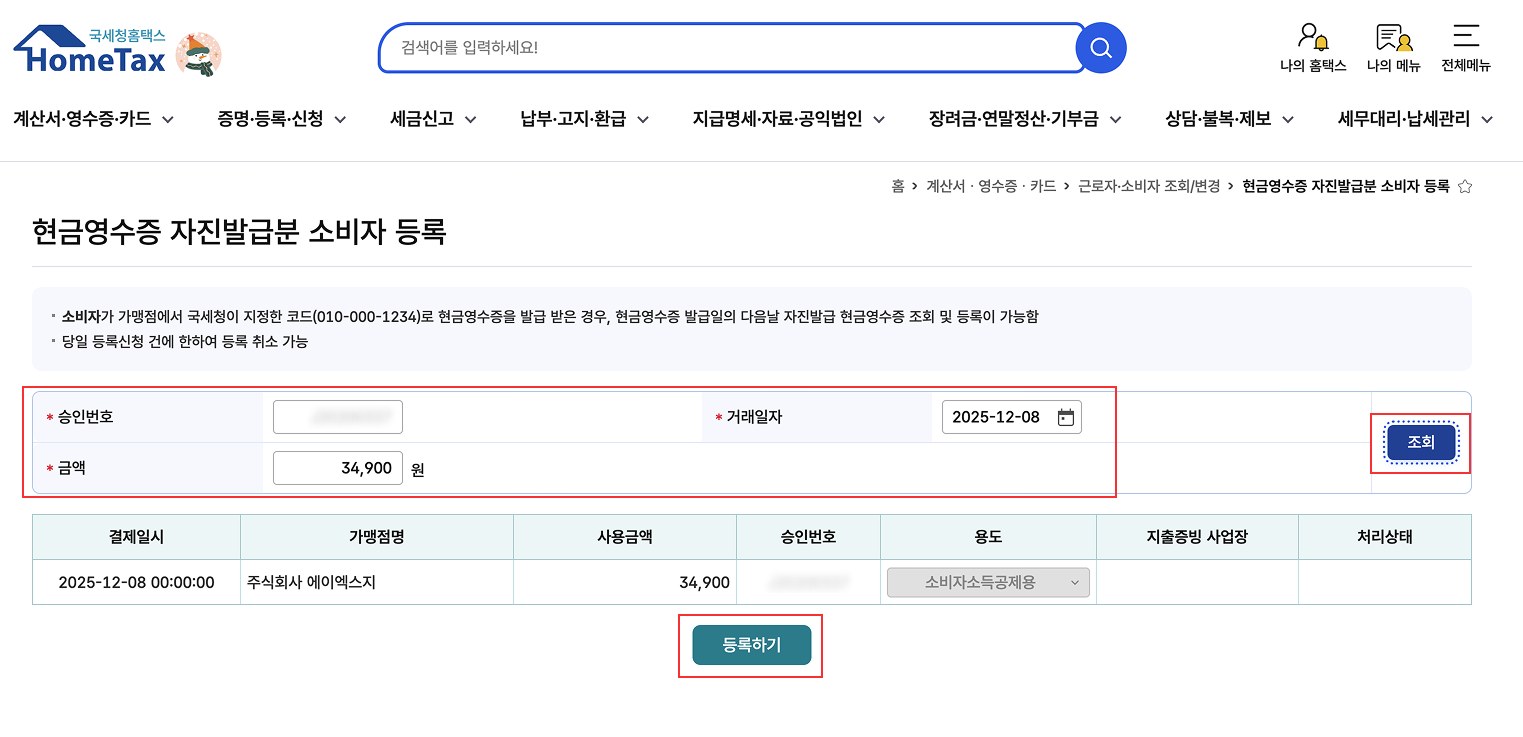Open 세무대리·납세관리 menu

[1416, 119]
